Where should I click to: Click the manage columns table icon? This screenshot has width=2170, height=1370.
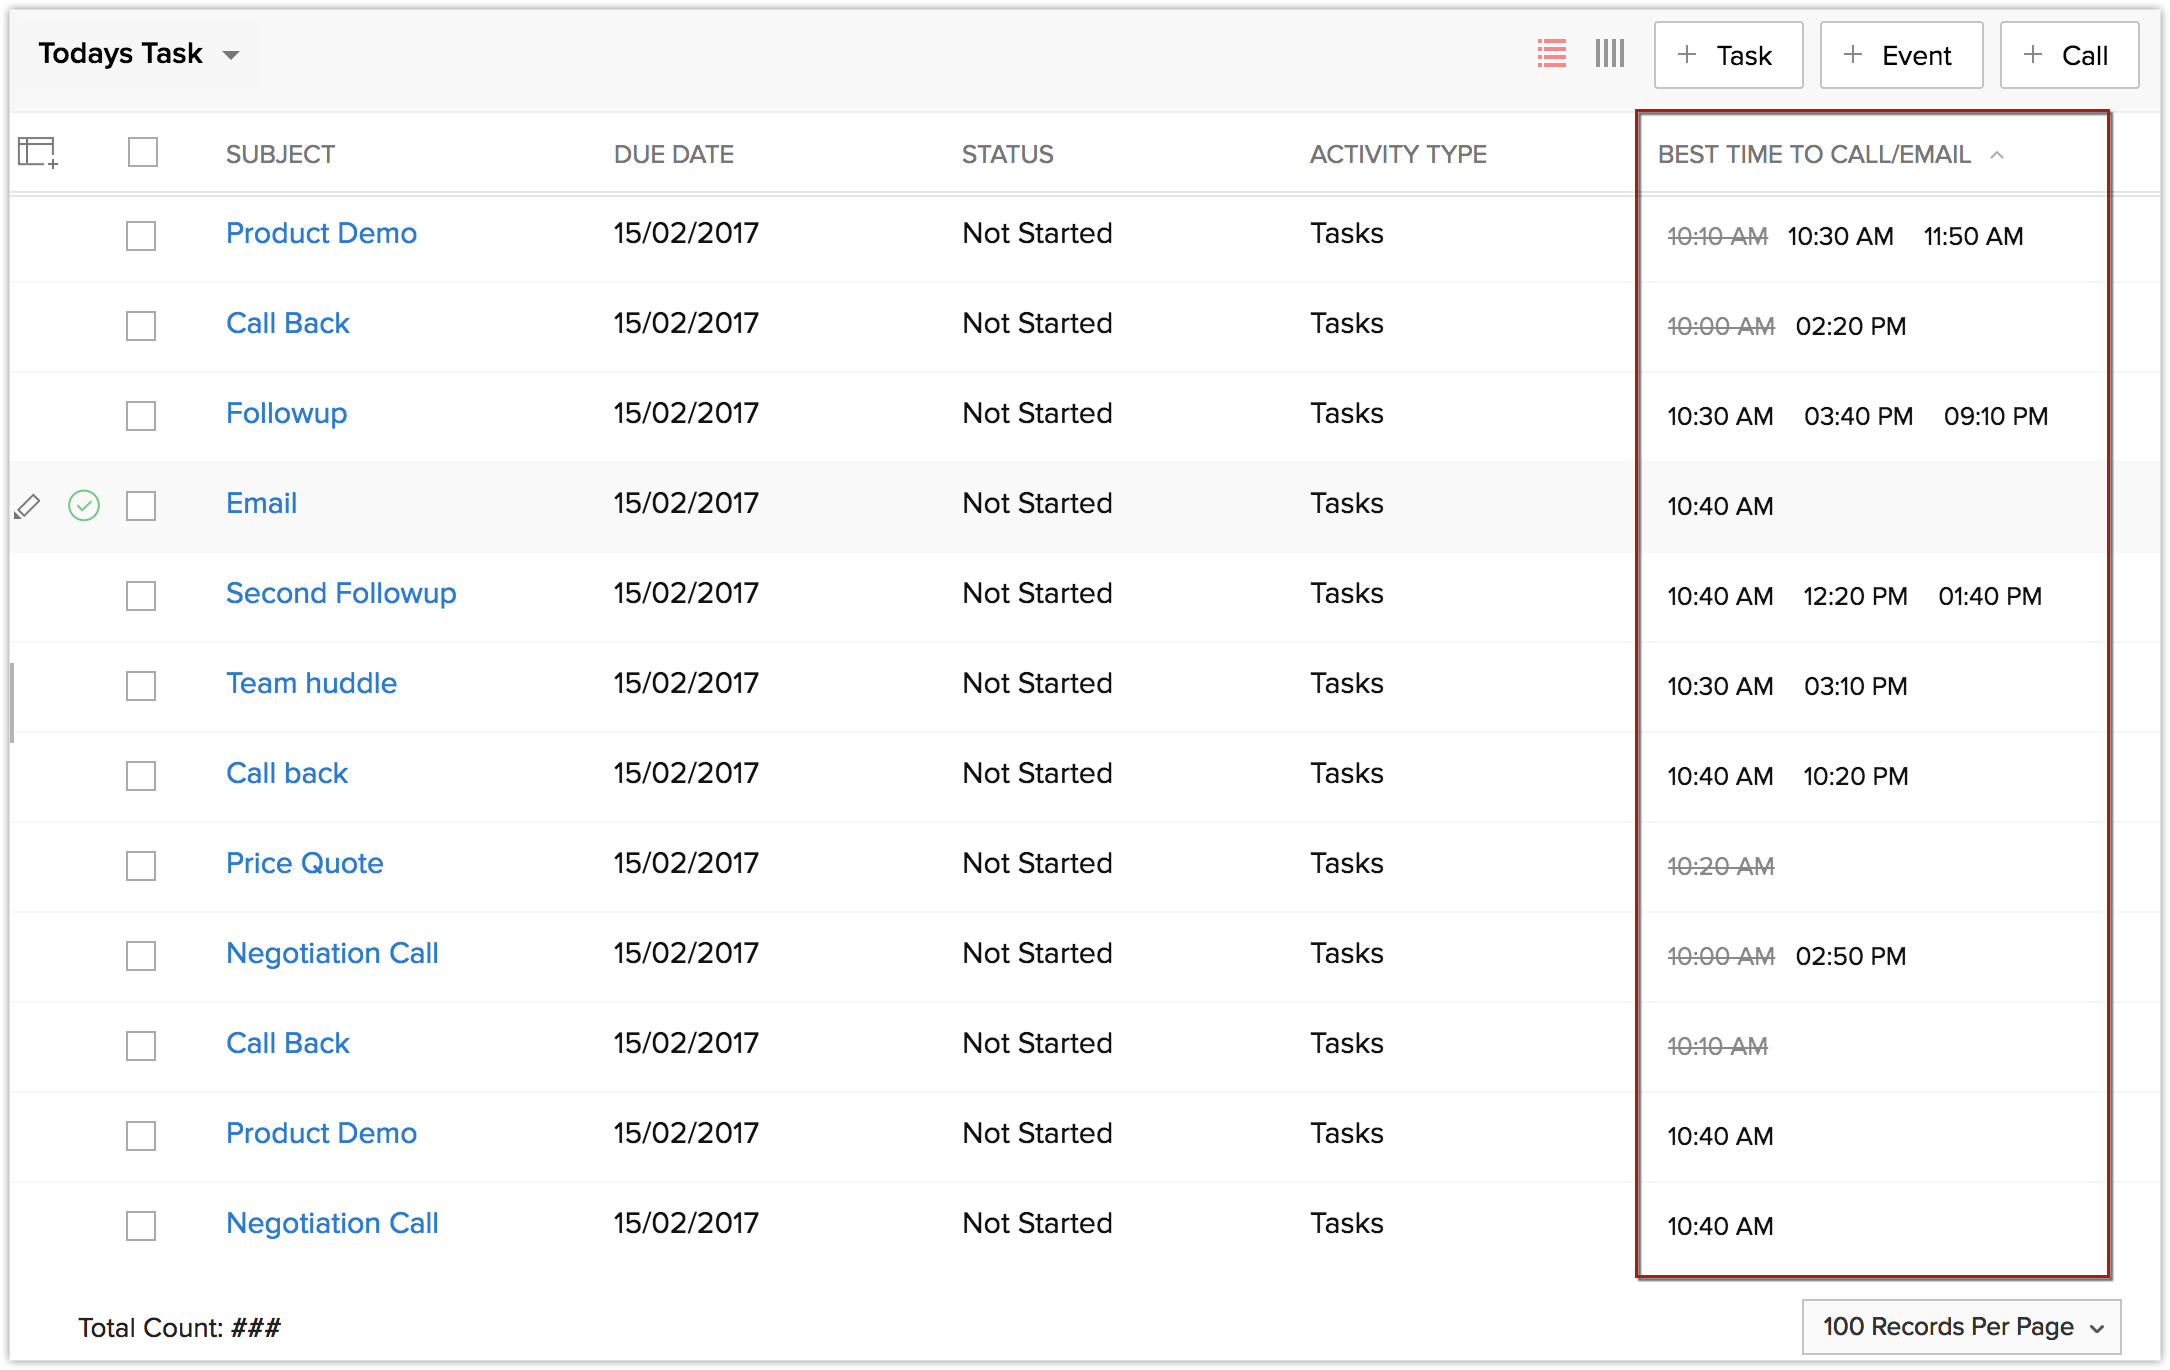[x=38, y=152]
